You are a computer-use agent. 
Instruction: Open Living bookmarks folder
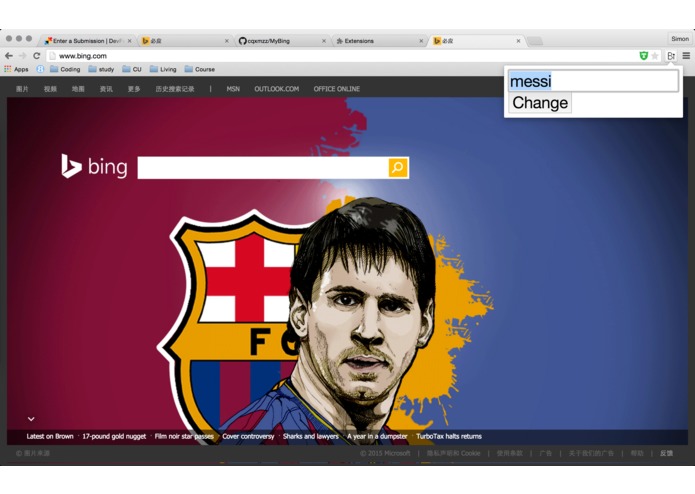pyautogui.click(x=163, y=69)
